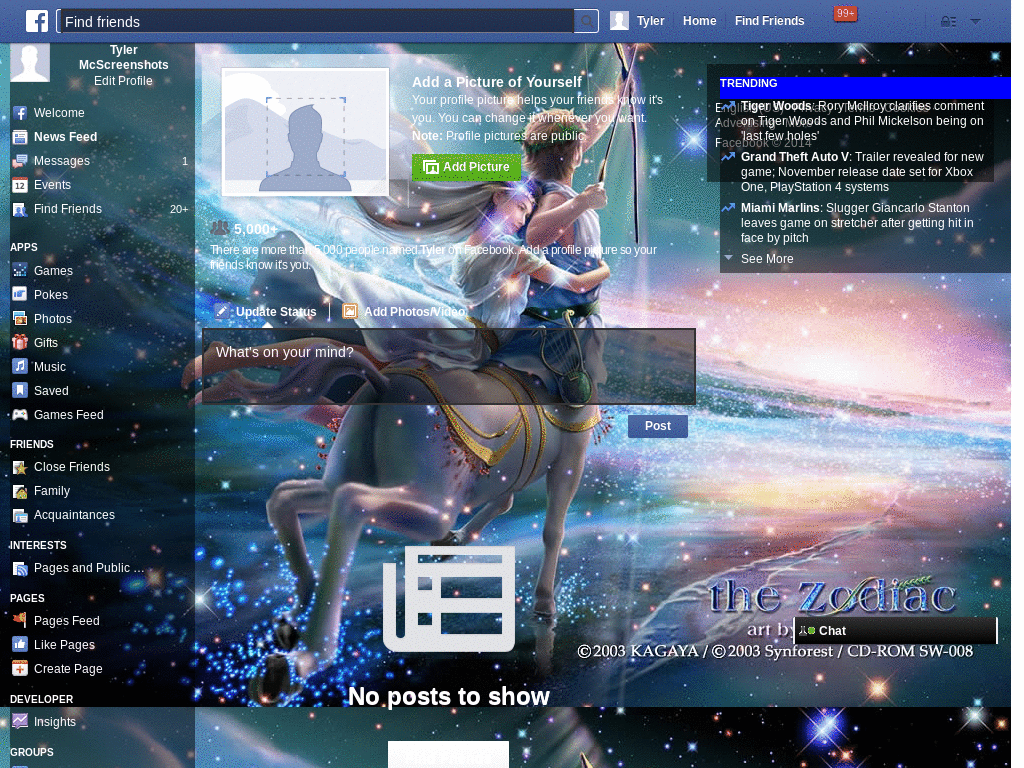Screen dimensions: 1024x768
Task: Click the Edit Profile link
Action: tap(123, 81)
